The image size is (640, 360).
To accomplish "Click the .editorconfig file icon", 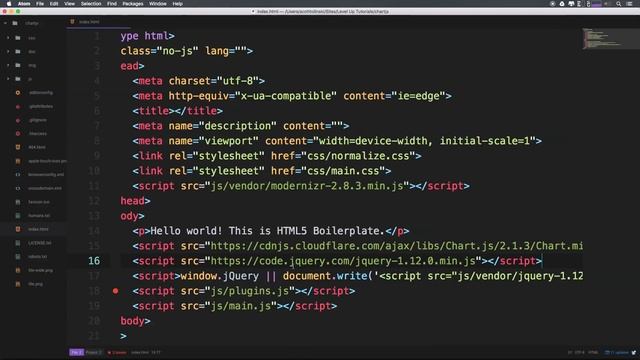I will (18, 93).
